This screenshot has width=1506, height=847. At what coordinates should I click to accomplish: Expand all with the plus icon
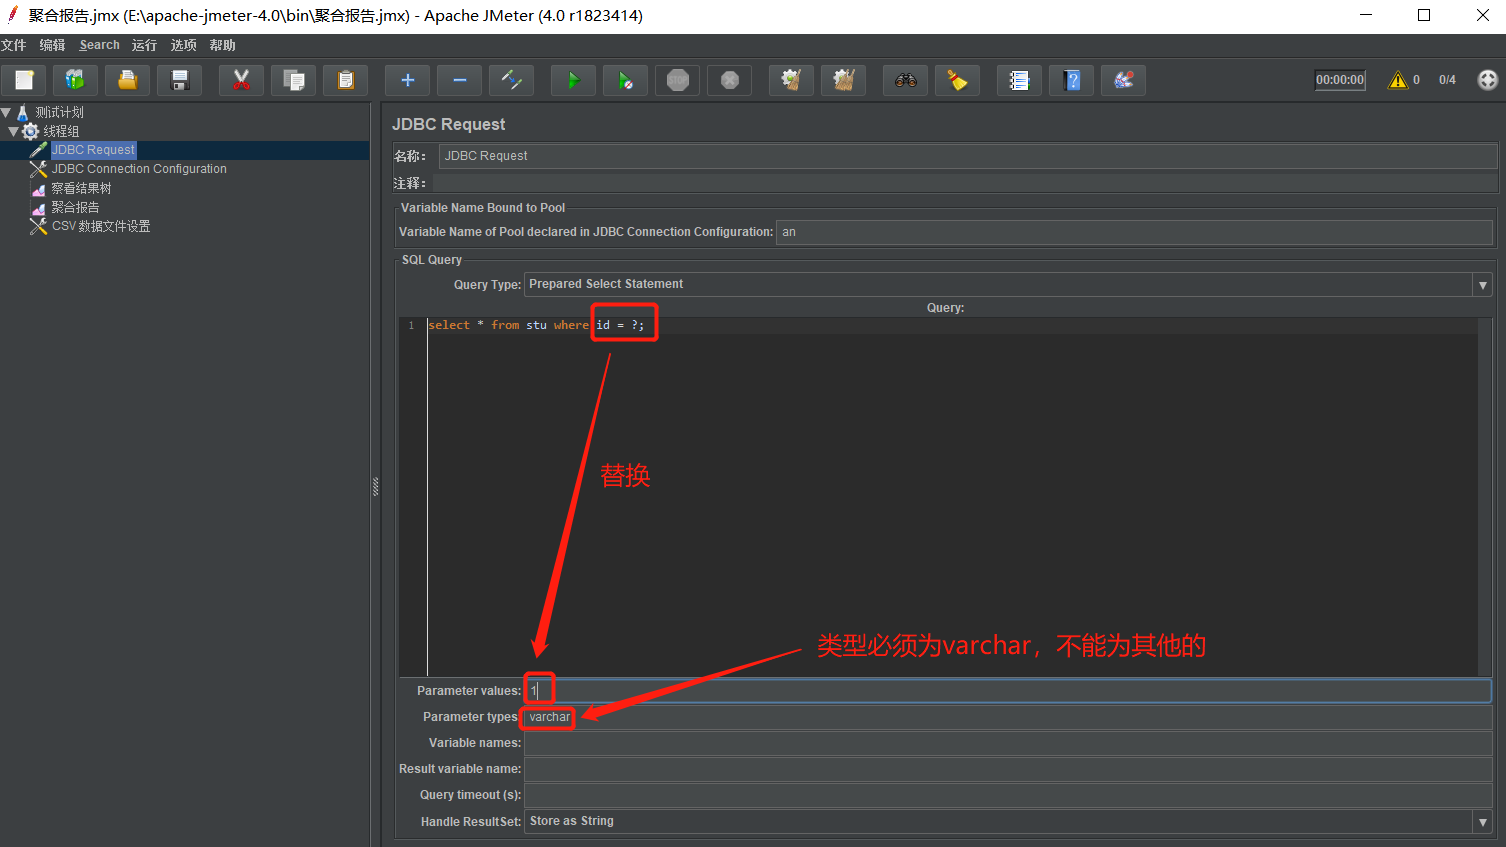(408, 80)
